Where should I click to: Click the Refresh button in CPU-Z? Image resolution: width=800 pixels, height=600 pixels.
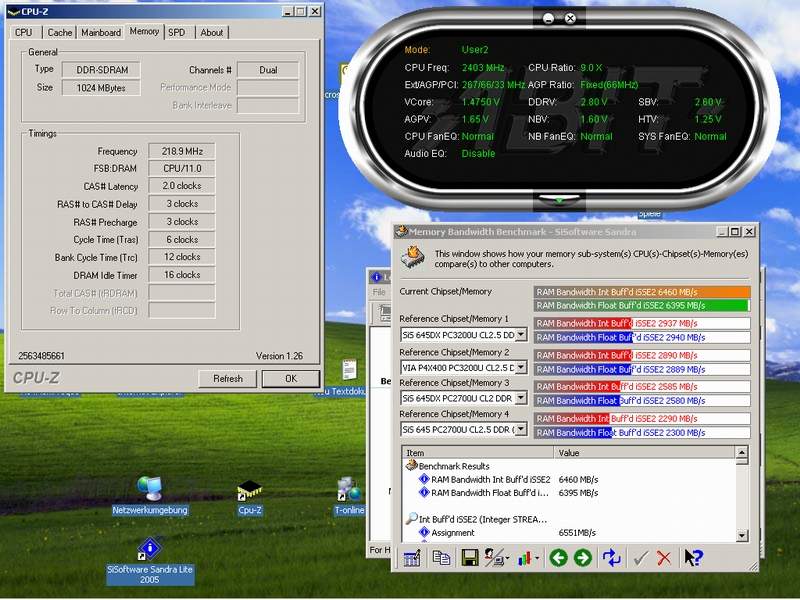228,379
